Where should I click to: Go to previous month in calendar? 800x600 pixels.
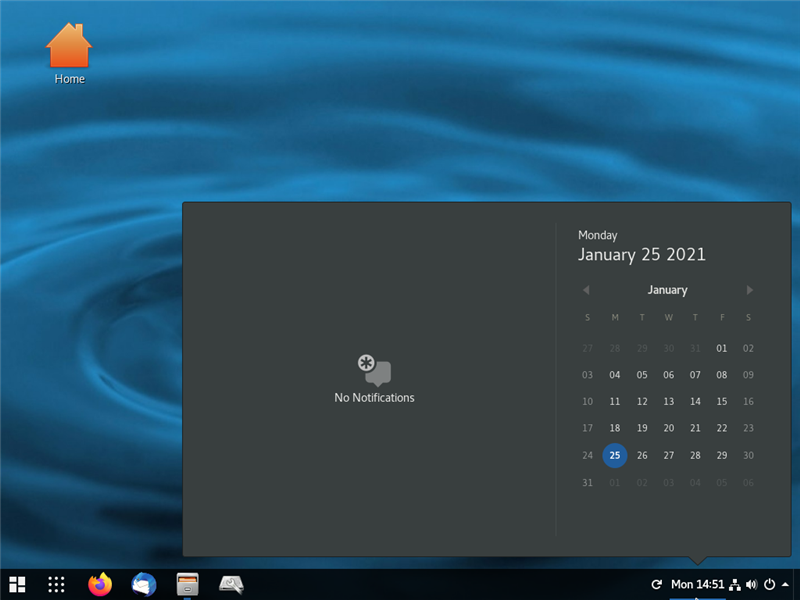[x=586, y=290]
